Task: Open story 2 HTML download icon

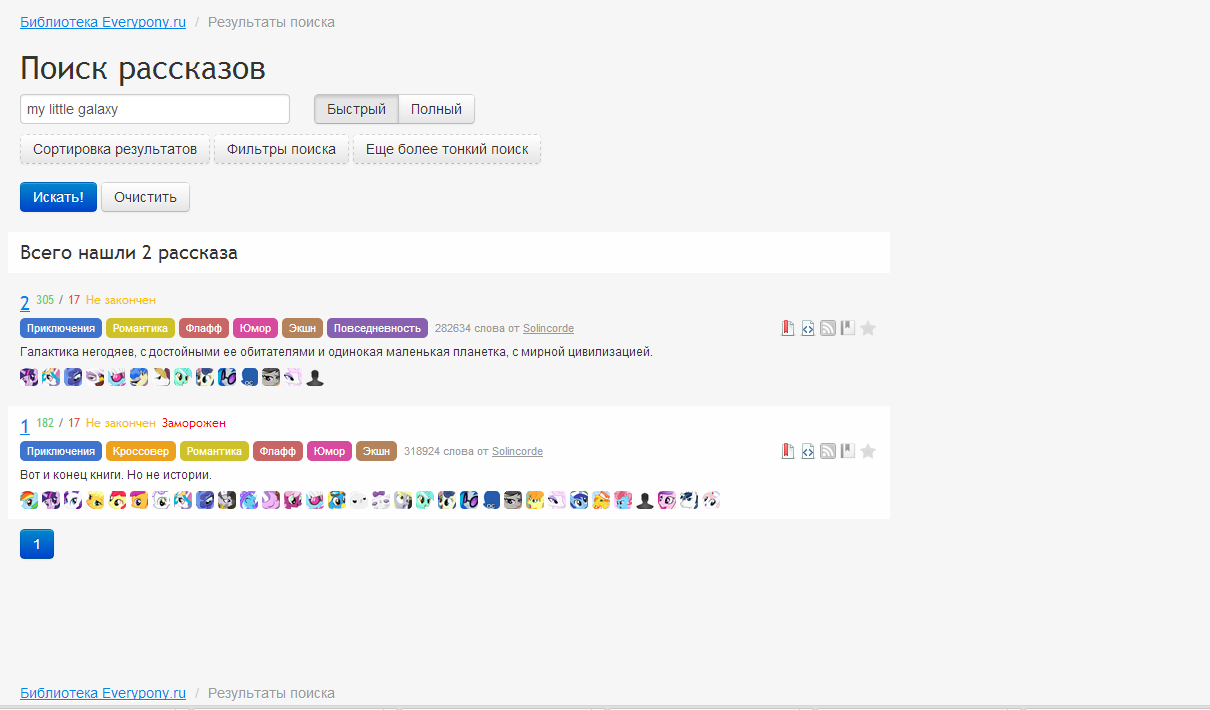Action: pos(808,328)
